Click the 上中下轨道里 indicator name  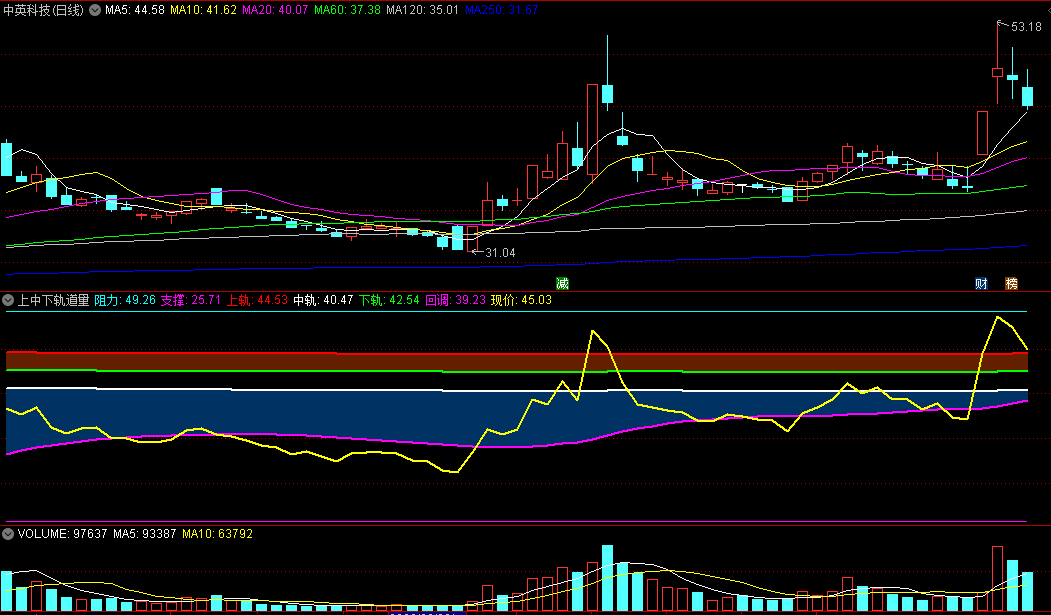coord(53,300)
